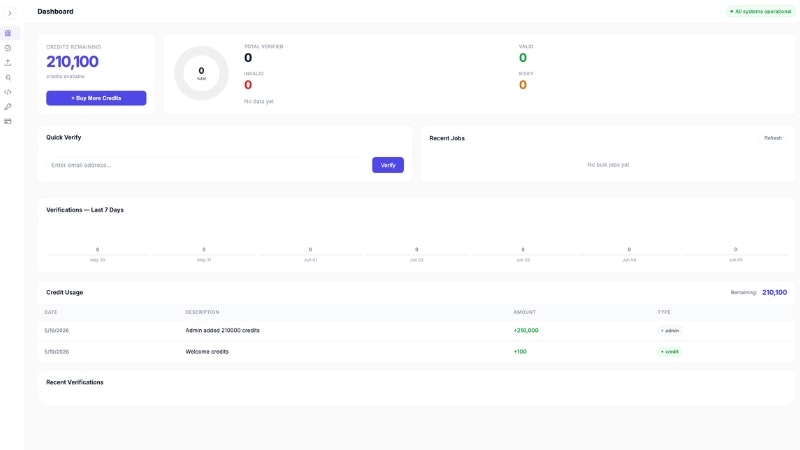Open the checkmark circle sidebar icon
The image size is (800, 450).
(8, 48)
